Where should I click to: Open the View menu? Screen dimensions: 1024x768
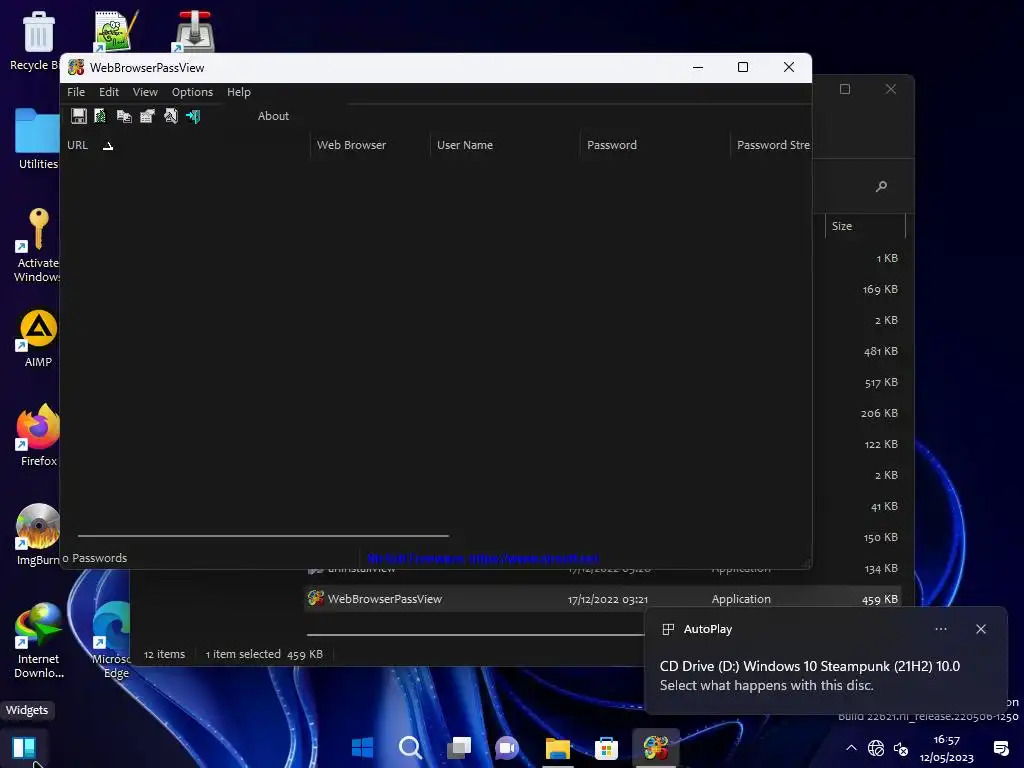[145, 92]
